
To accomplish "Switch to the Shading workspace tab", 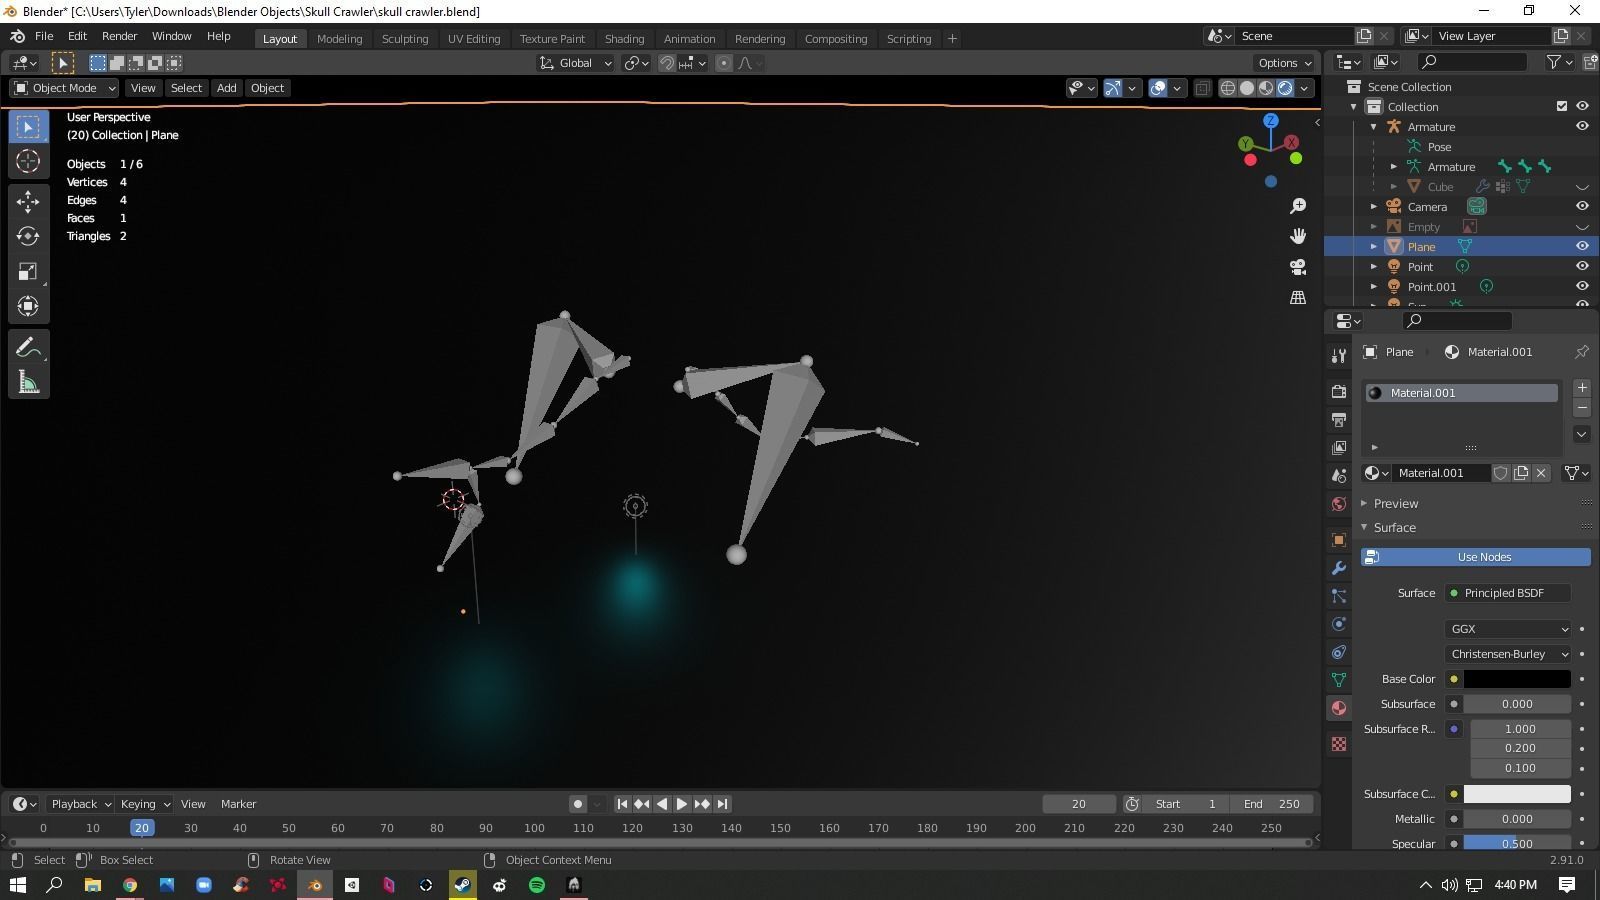I will pos(624,39).
